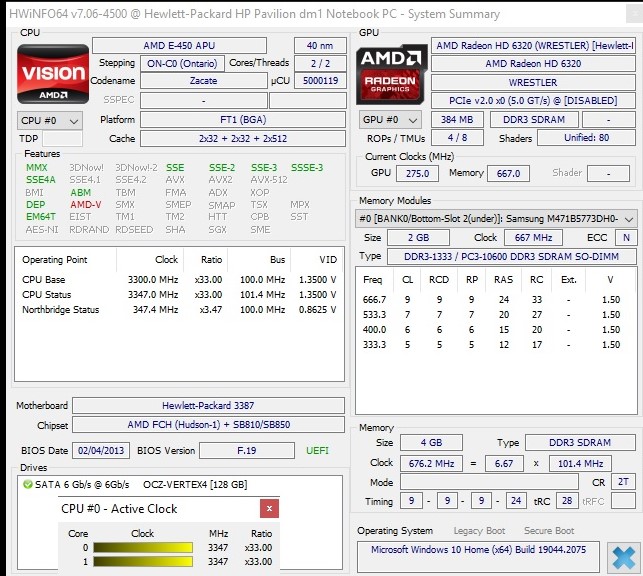Screen dimensions: 643x576
Task: Click the core 0 clock bar
Action: click(143, 547)
